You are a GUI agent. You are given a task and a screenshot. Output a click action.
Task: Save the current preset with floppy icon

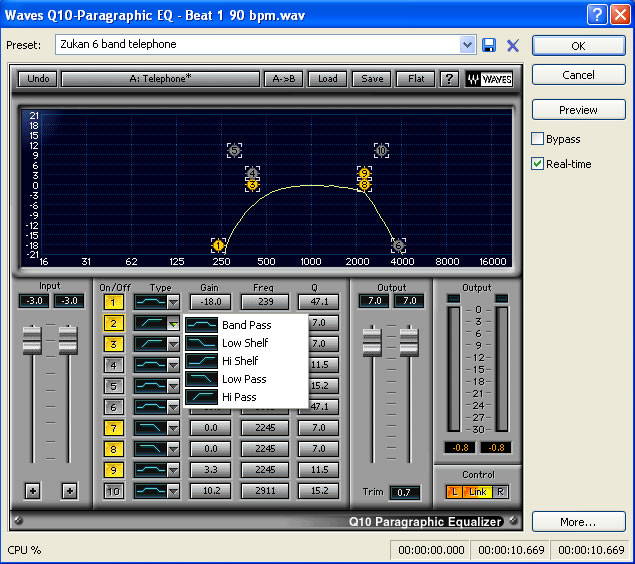[489, 45]
